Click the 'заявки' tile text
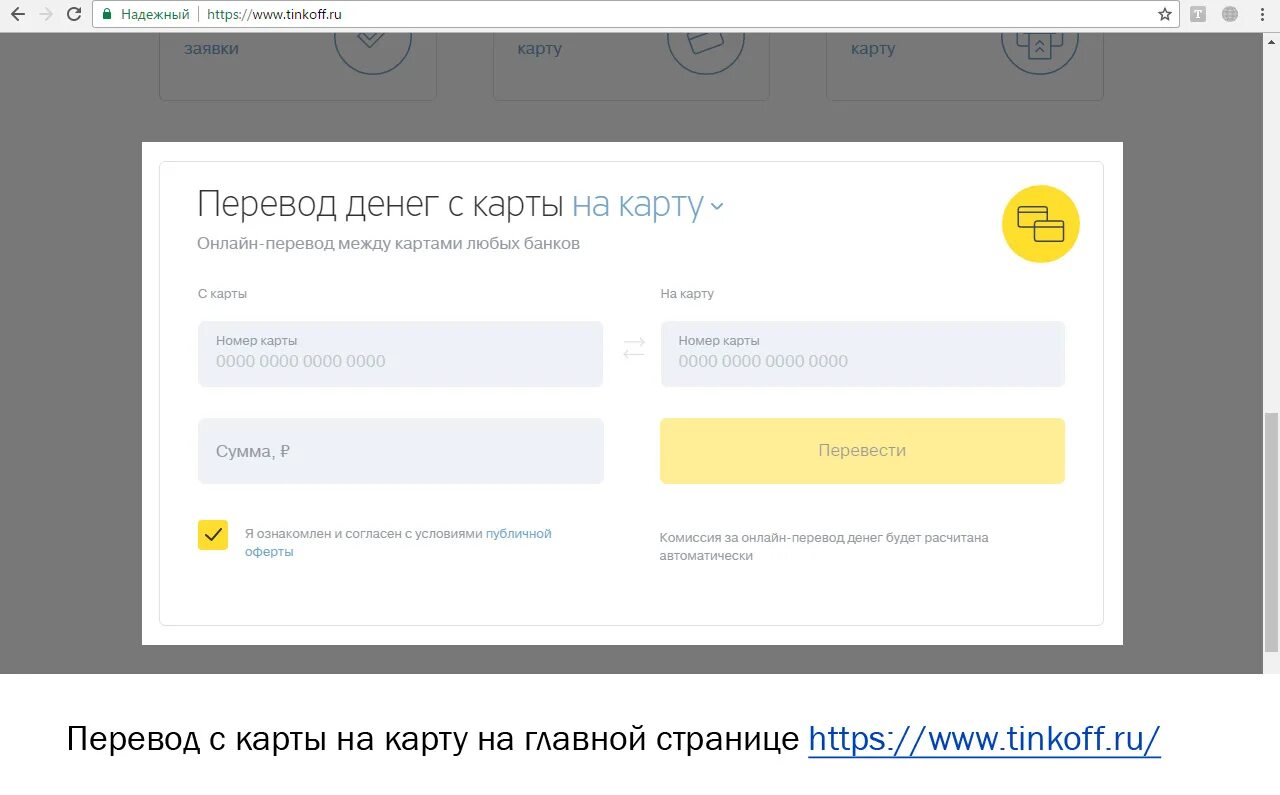The height and width of the screenshot is (795, 1280). point(211,48)
